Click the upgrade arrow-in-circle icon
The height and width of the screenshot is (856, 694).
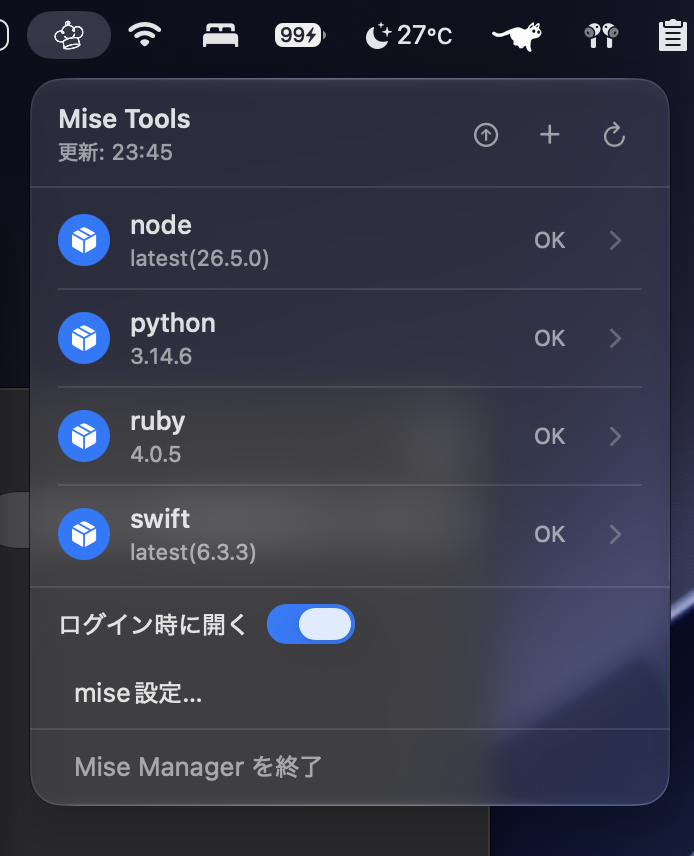pos(486,135)
